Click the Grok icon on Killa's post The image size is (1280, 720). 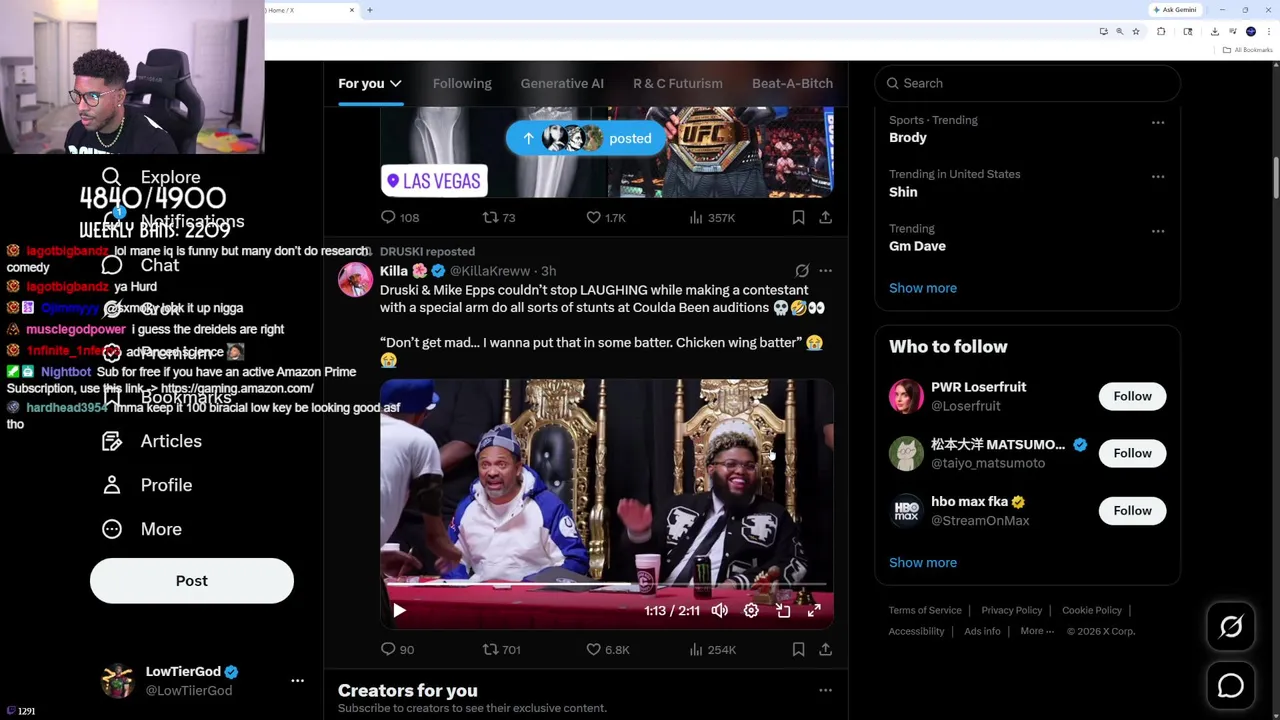pos(802,271)
